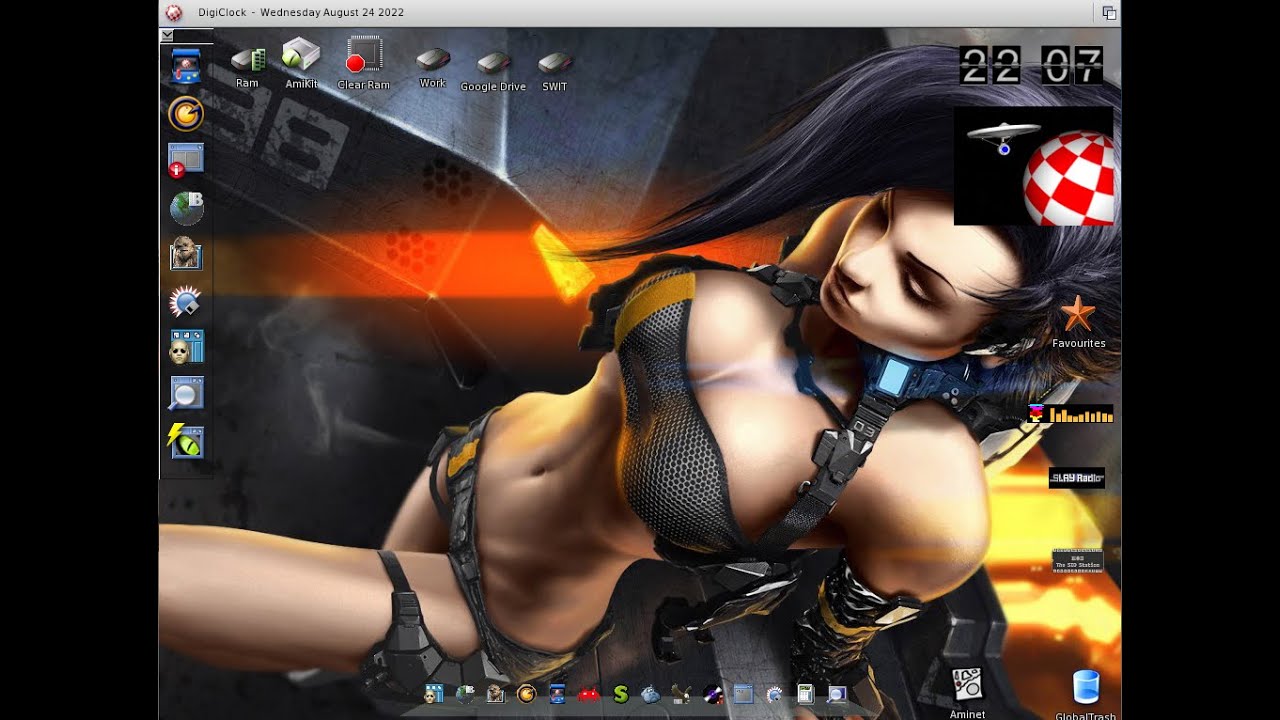Collapse the left dock using its top arrow
Viewport: 1280px width, 720px height.
pos(167,35)
